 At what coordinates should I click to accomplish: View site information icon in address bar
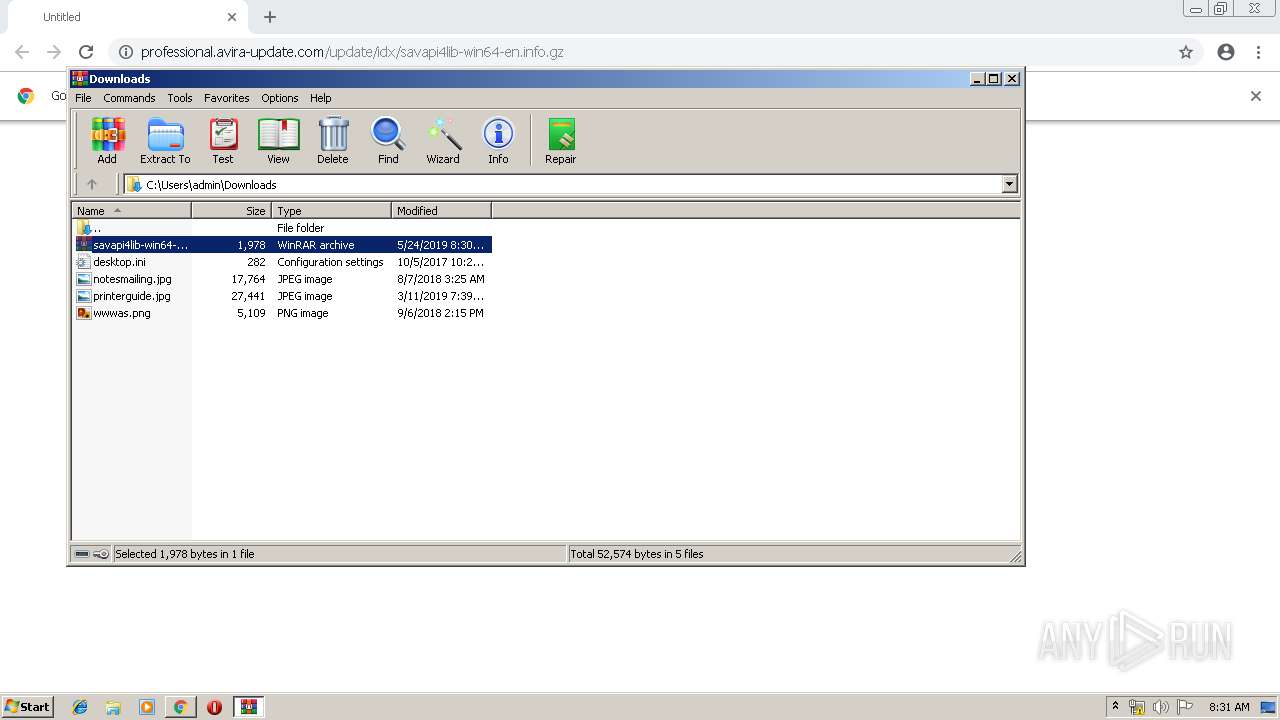click(125, 52)
